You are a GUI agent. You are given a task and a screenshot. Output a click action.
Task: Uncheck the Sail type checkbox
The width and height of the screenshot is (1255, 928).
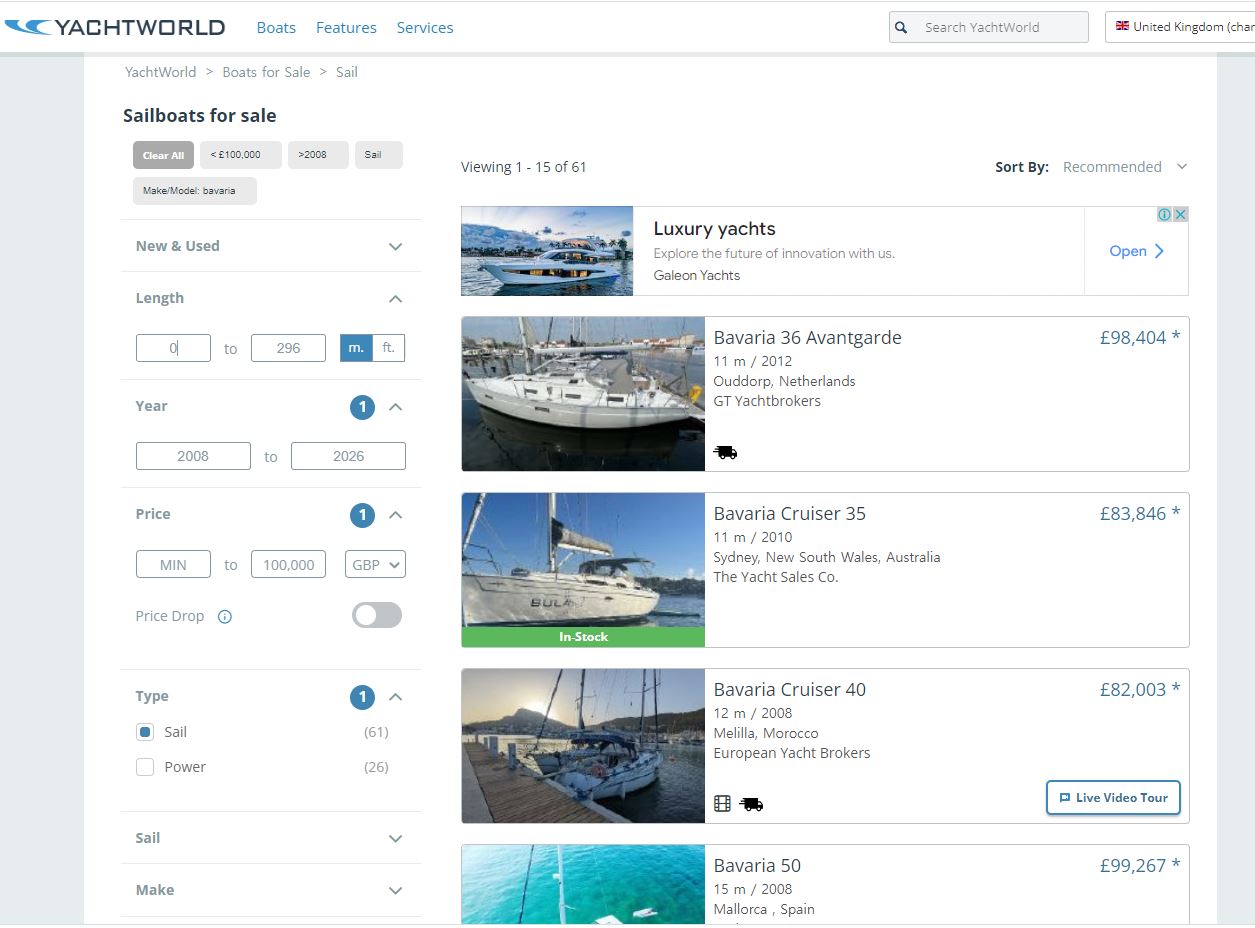coord(145,732)
